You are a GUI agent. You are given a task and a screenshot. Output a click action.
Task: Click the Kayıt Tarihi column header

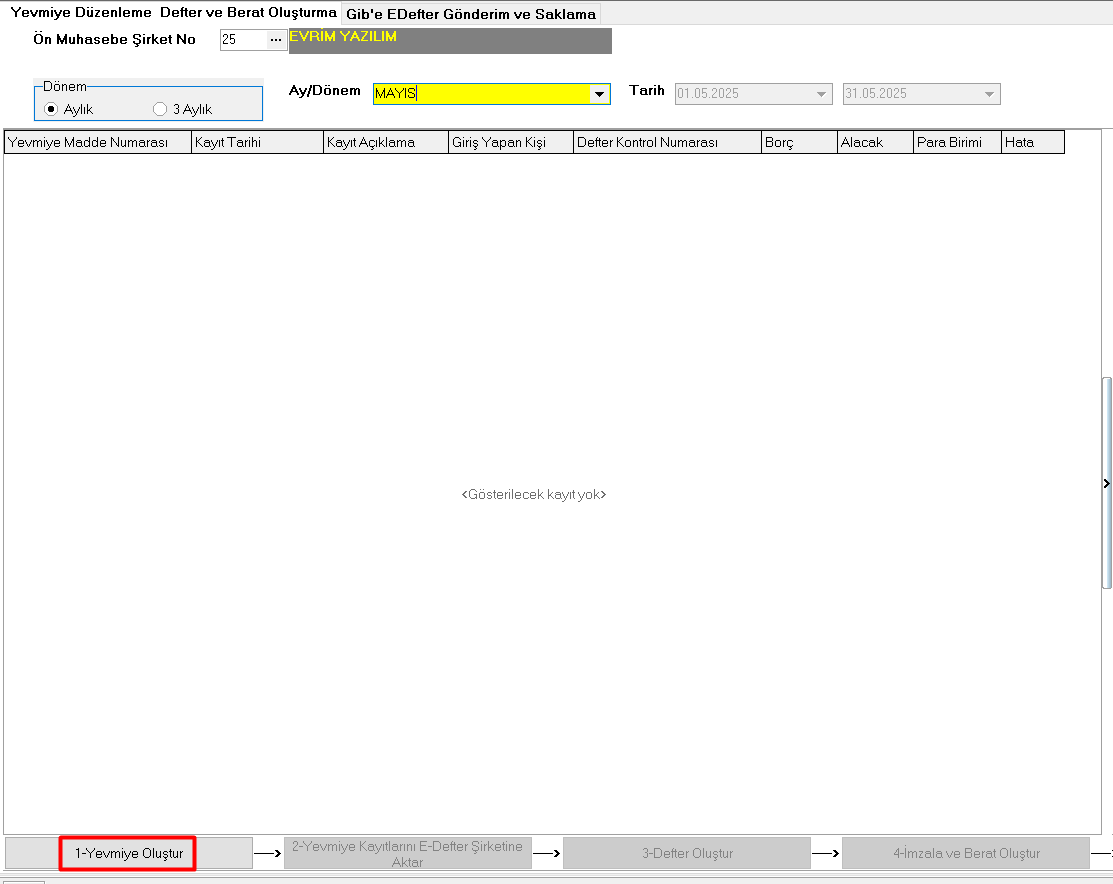(257, 142)
